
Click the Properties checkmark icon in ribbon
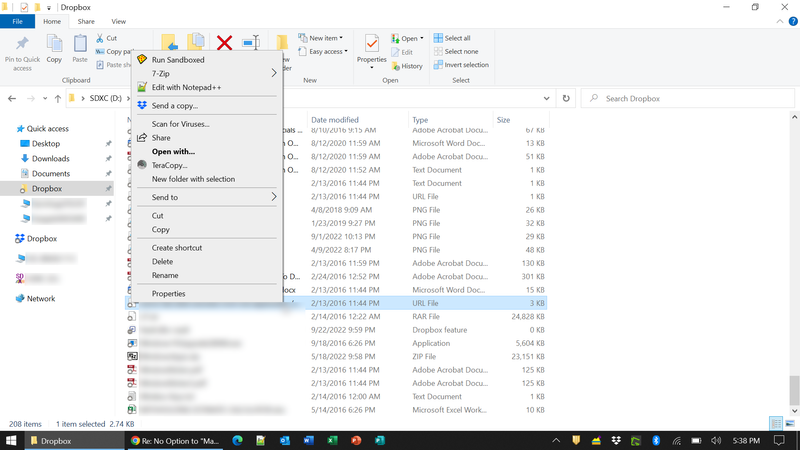tap(371, 46)
